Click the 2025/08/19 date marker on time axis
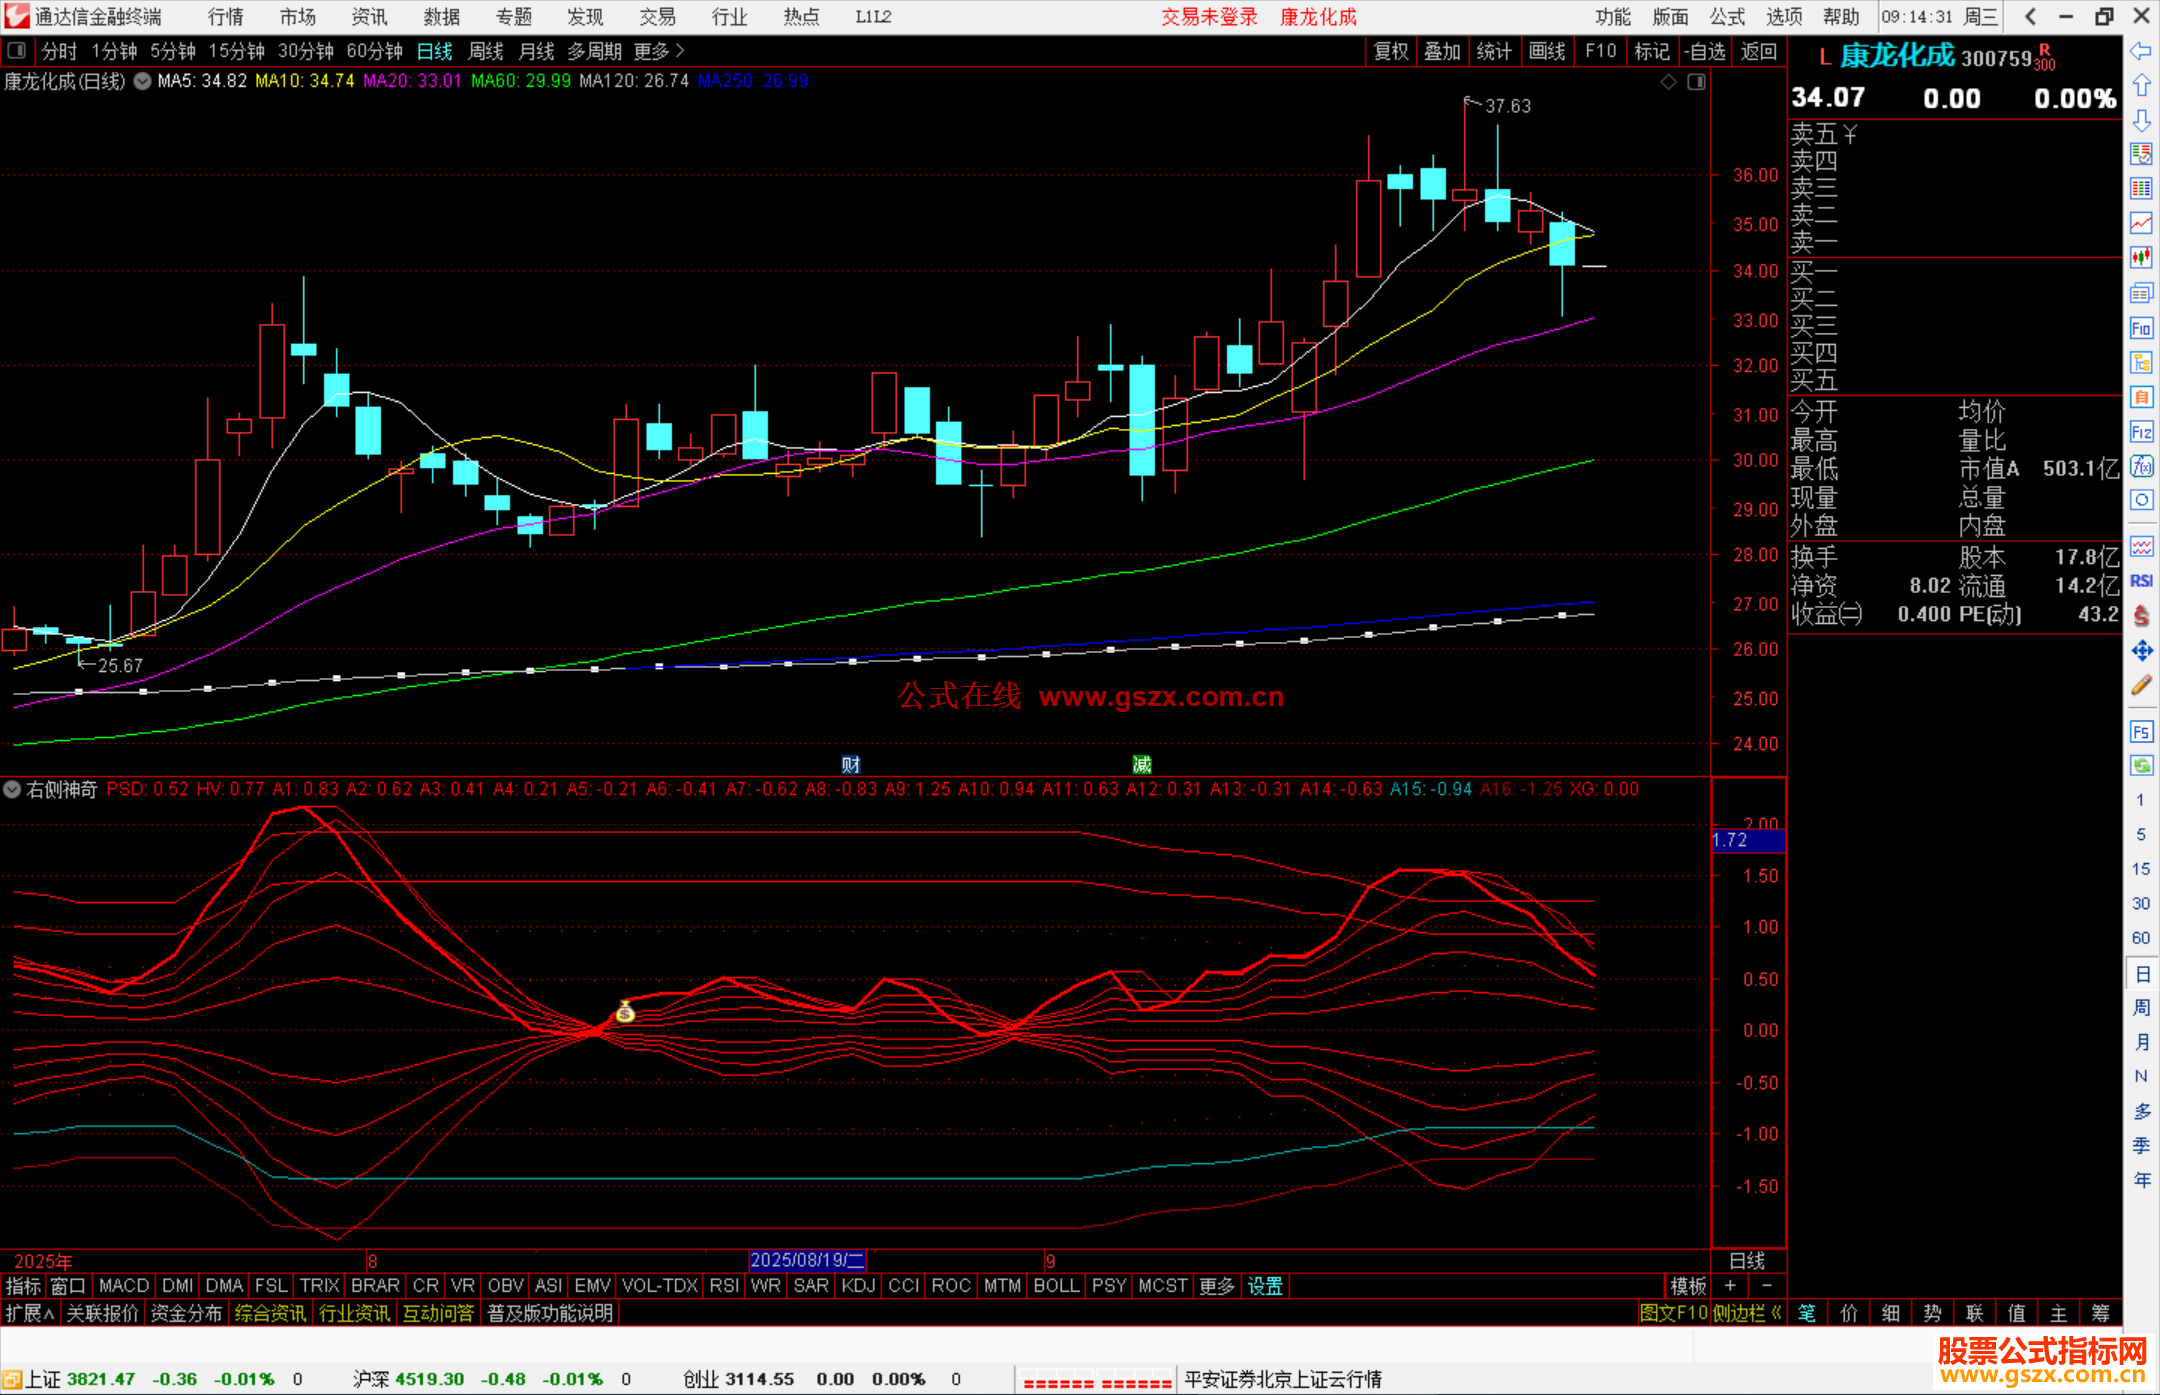The height and width of the screenshot is (1395, 2160). (x=808, y=1260)
